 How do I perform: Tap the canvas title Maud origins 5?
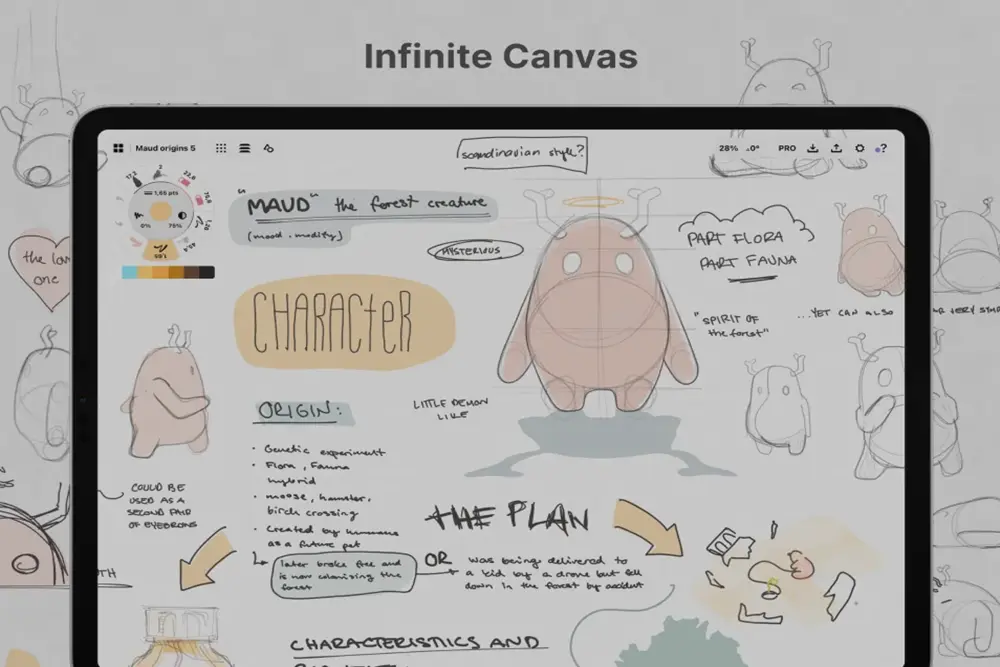[165, 148]
